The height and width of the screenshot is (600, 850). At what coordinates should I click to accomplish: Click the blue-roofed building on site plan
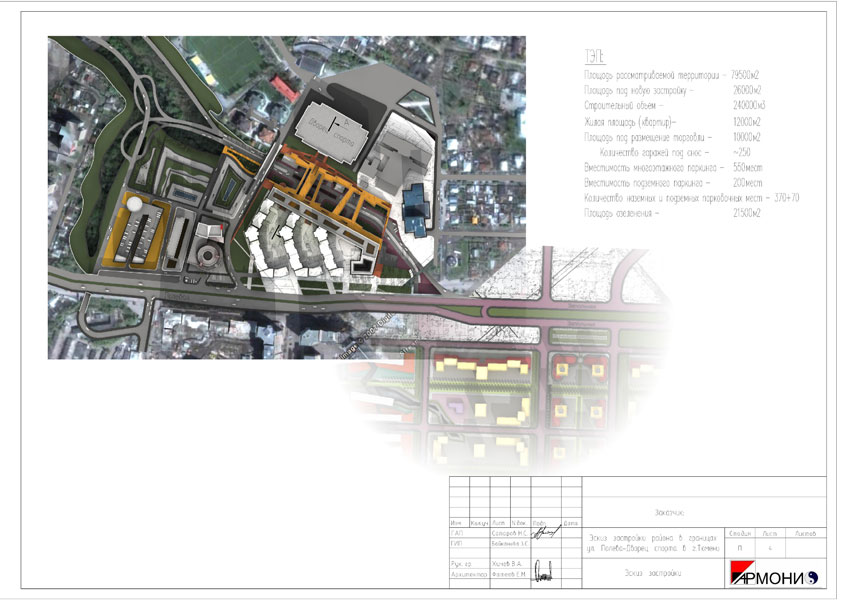[x=416, y=209]
